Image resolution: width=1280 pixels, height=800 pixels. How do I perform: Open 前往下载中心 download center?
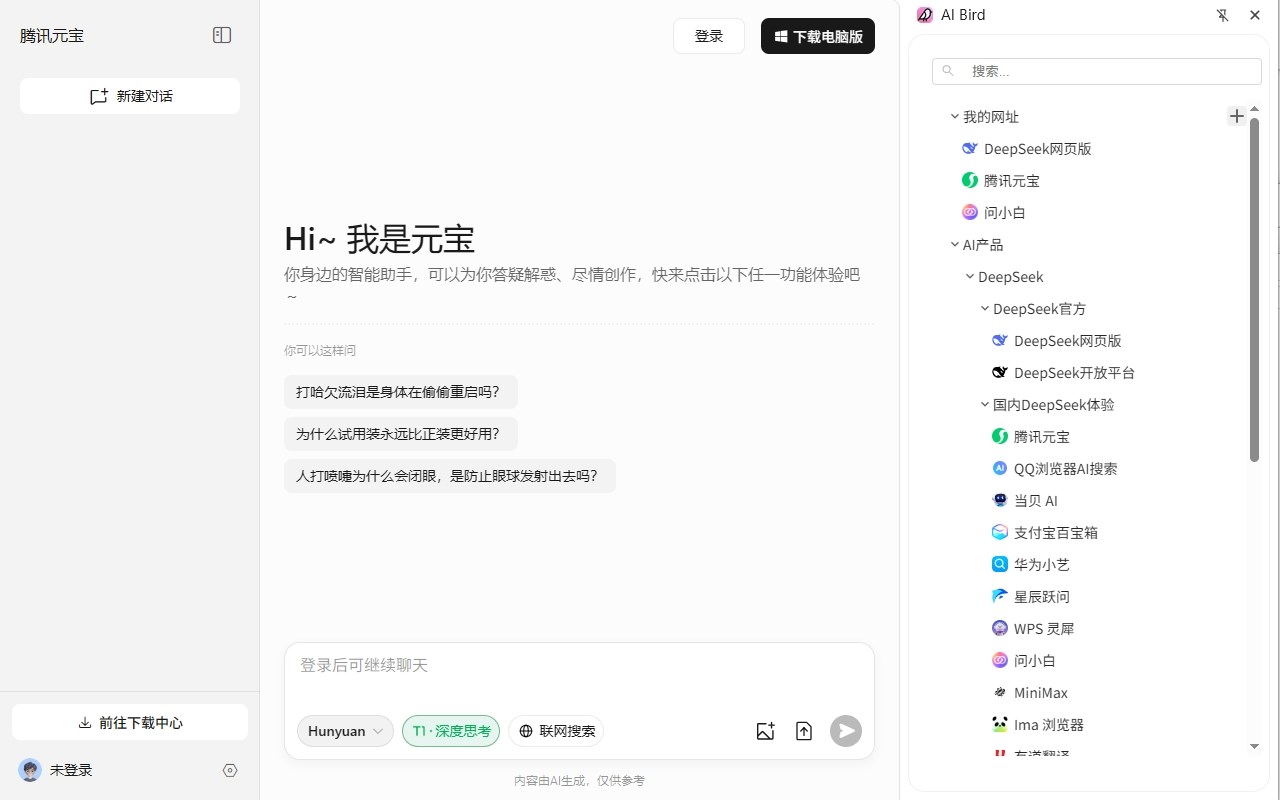coord(130,722)
